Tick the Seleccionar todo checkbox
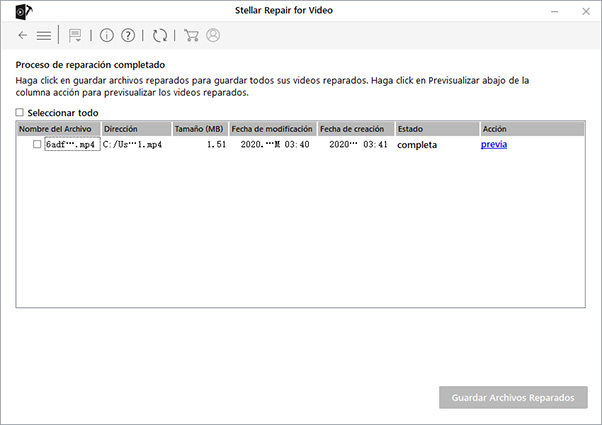This screenshot has width=602, height=425. click(20, 112)
